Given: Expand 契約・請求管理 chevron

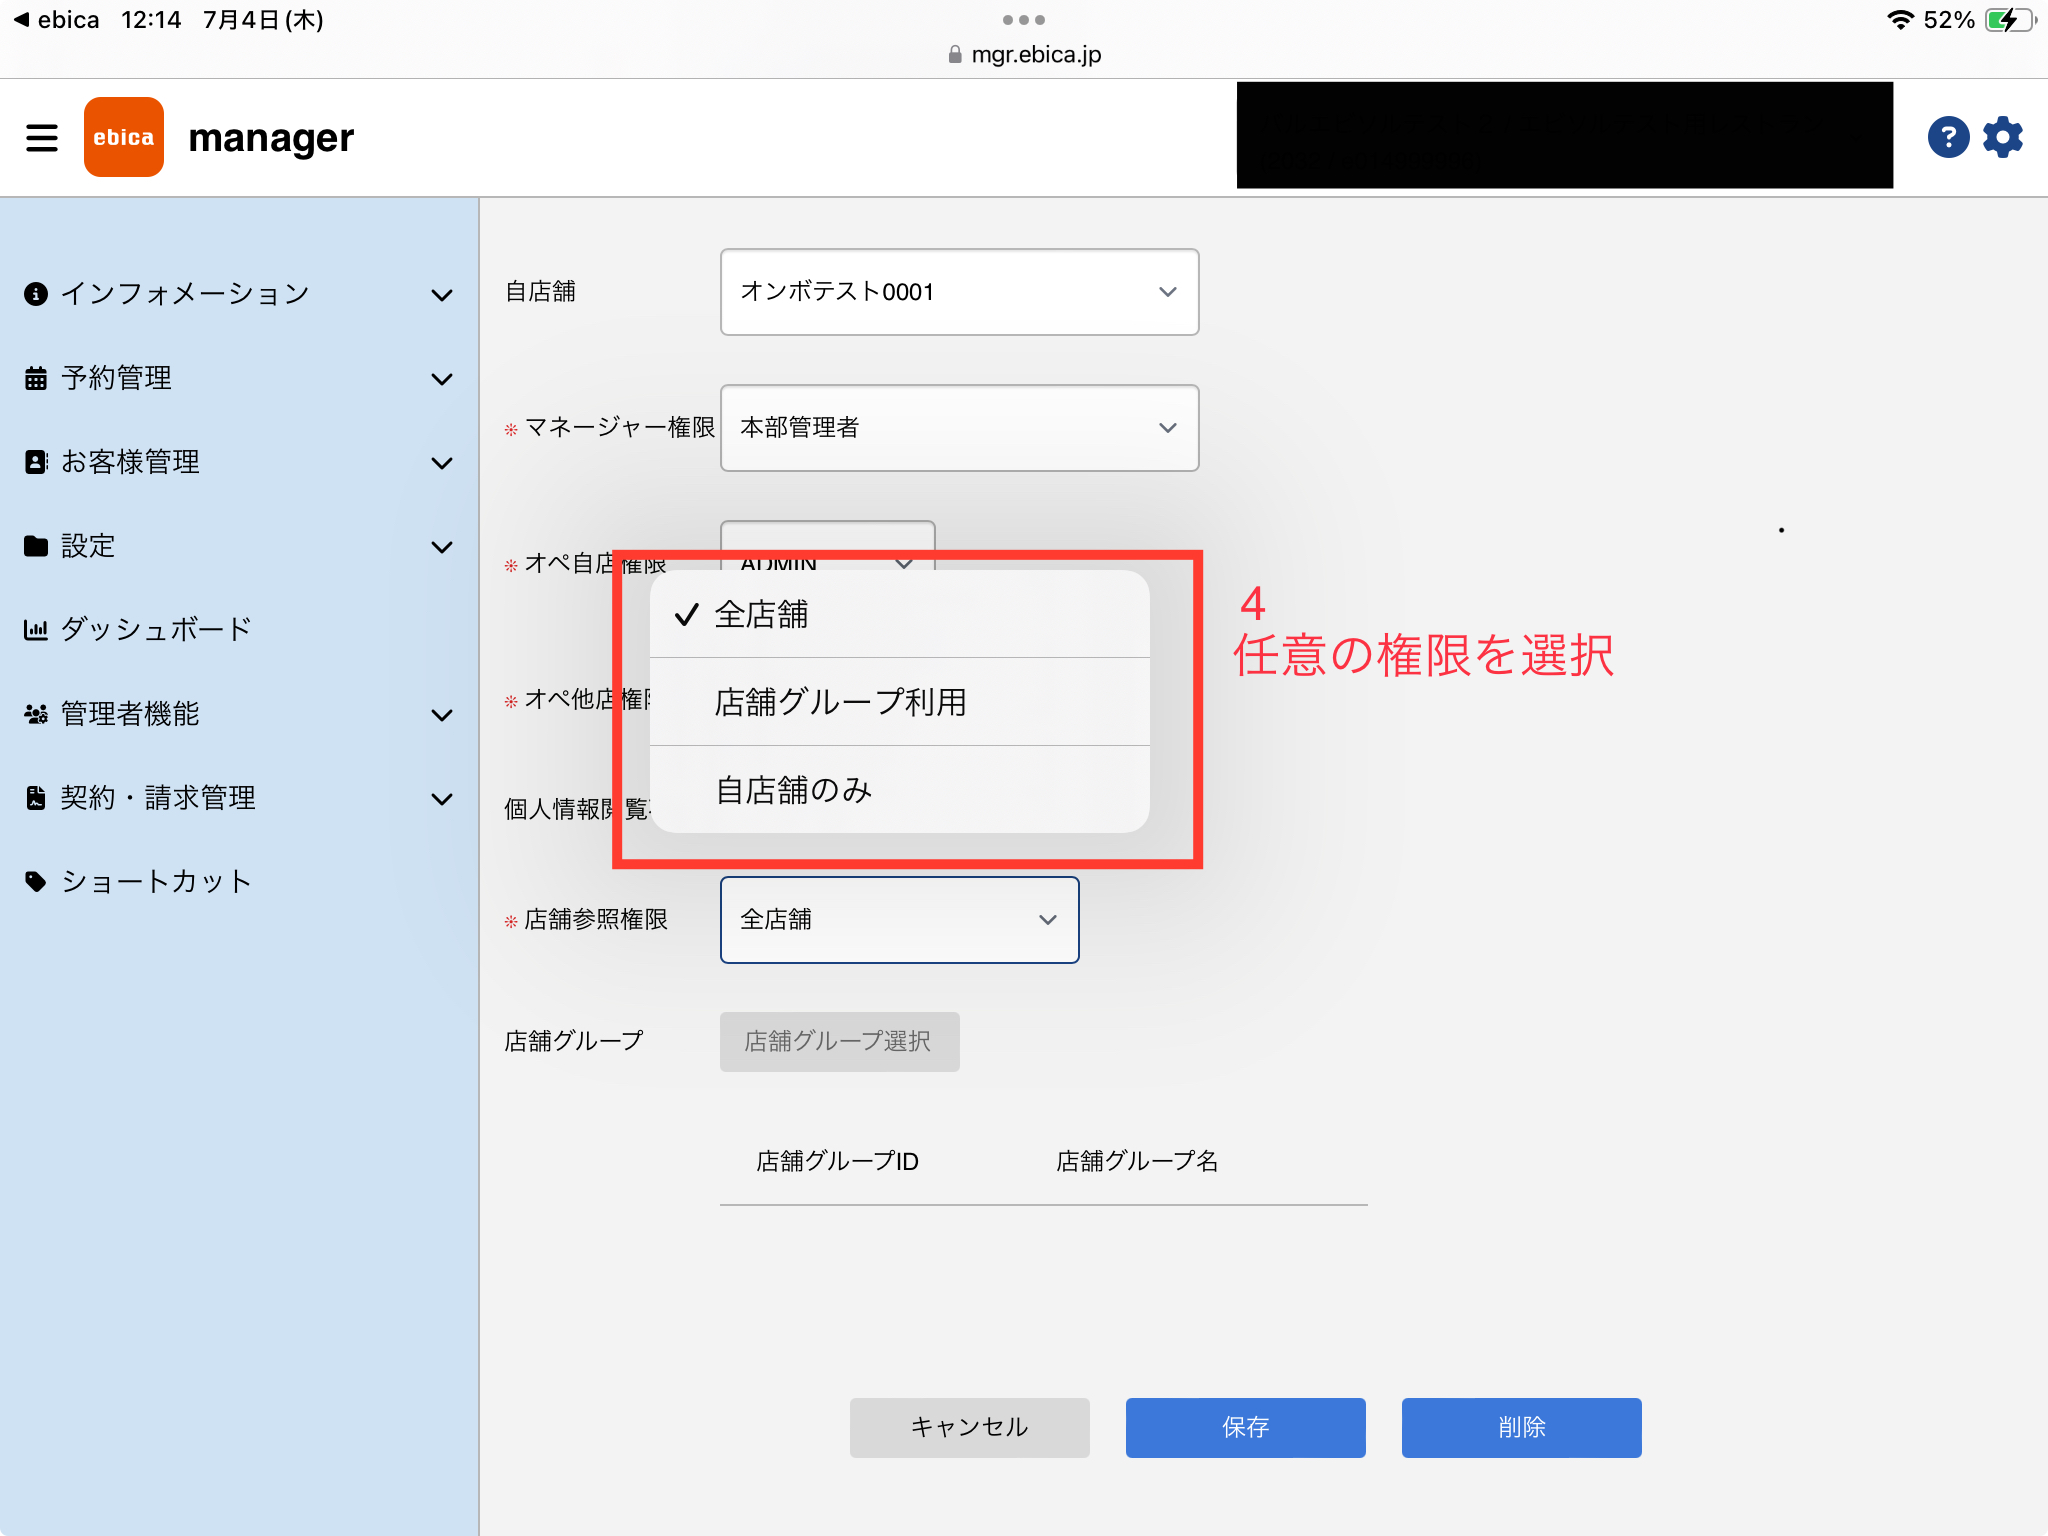Looking at the screenshot, I should click(x=442, y=799).
